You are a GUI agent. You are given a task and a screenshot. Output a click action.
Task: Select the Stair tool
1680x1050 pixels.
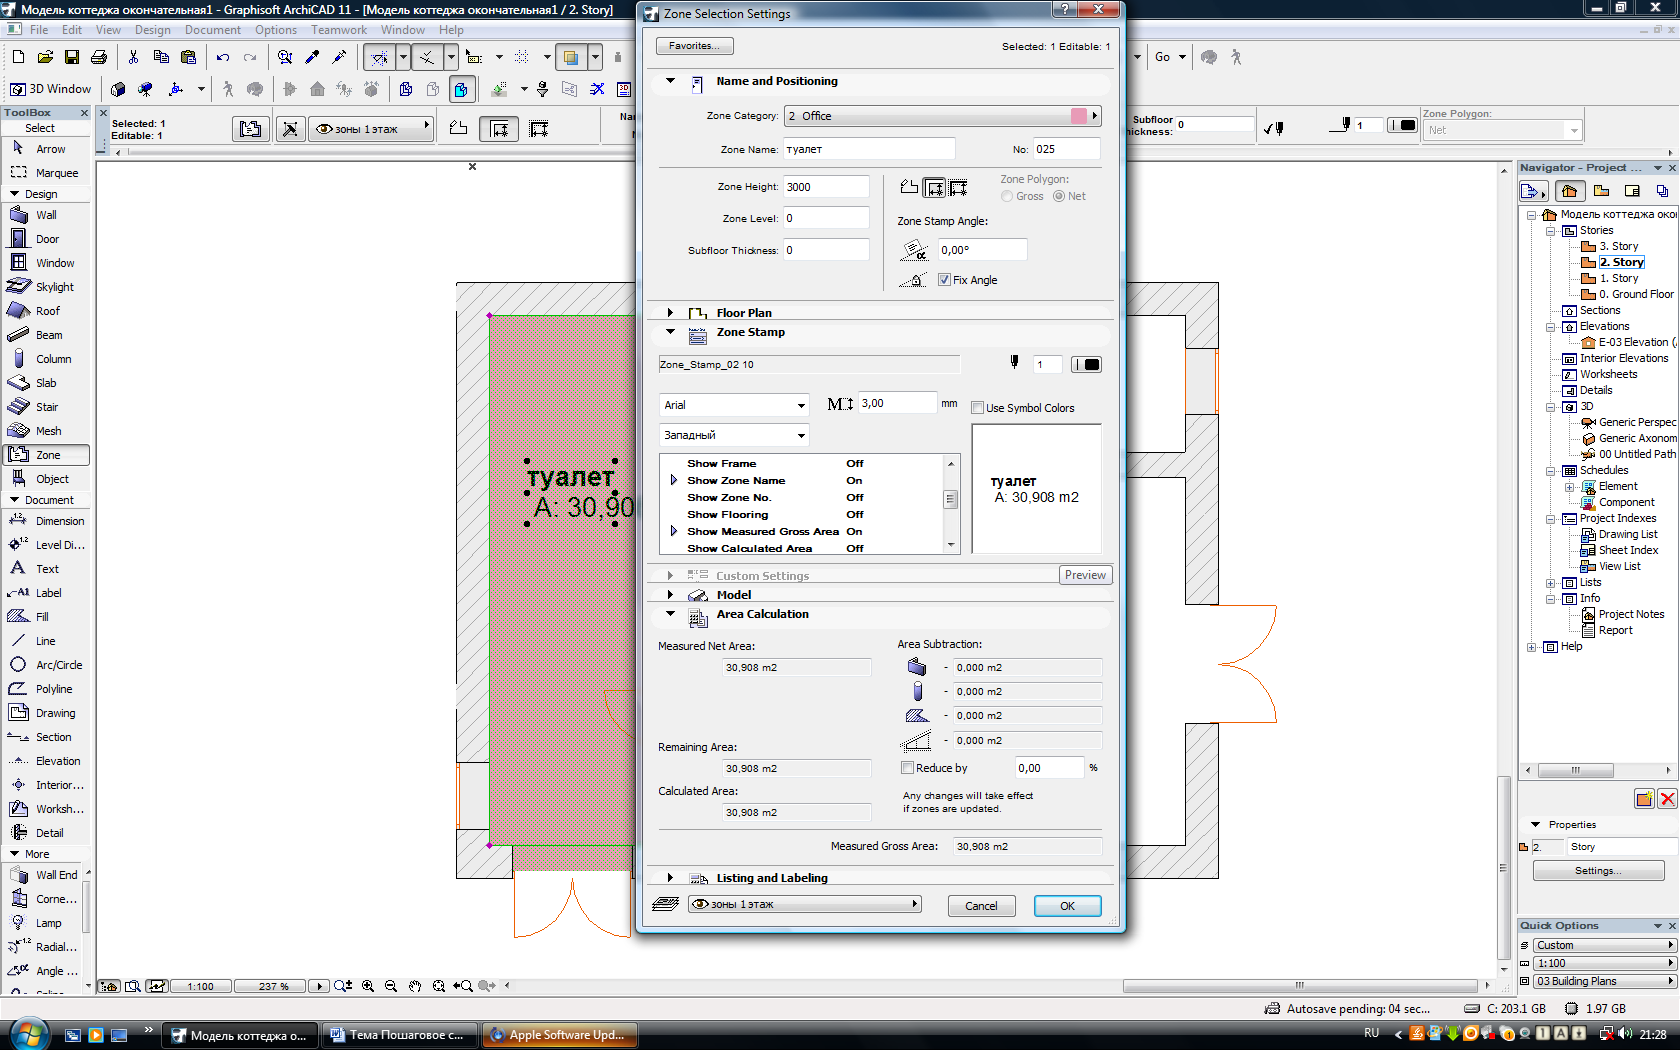(46, 407)
